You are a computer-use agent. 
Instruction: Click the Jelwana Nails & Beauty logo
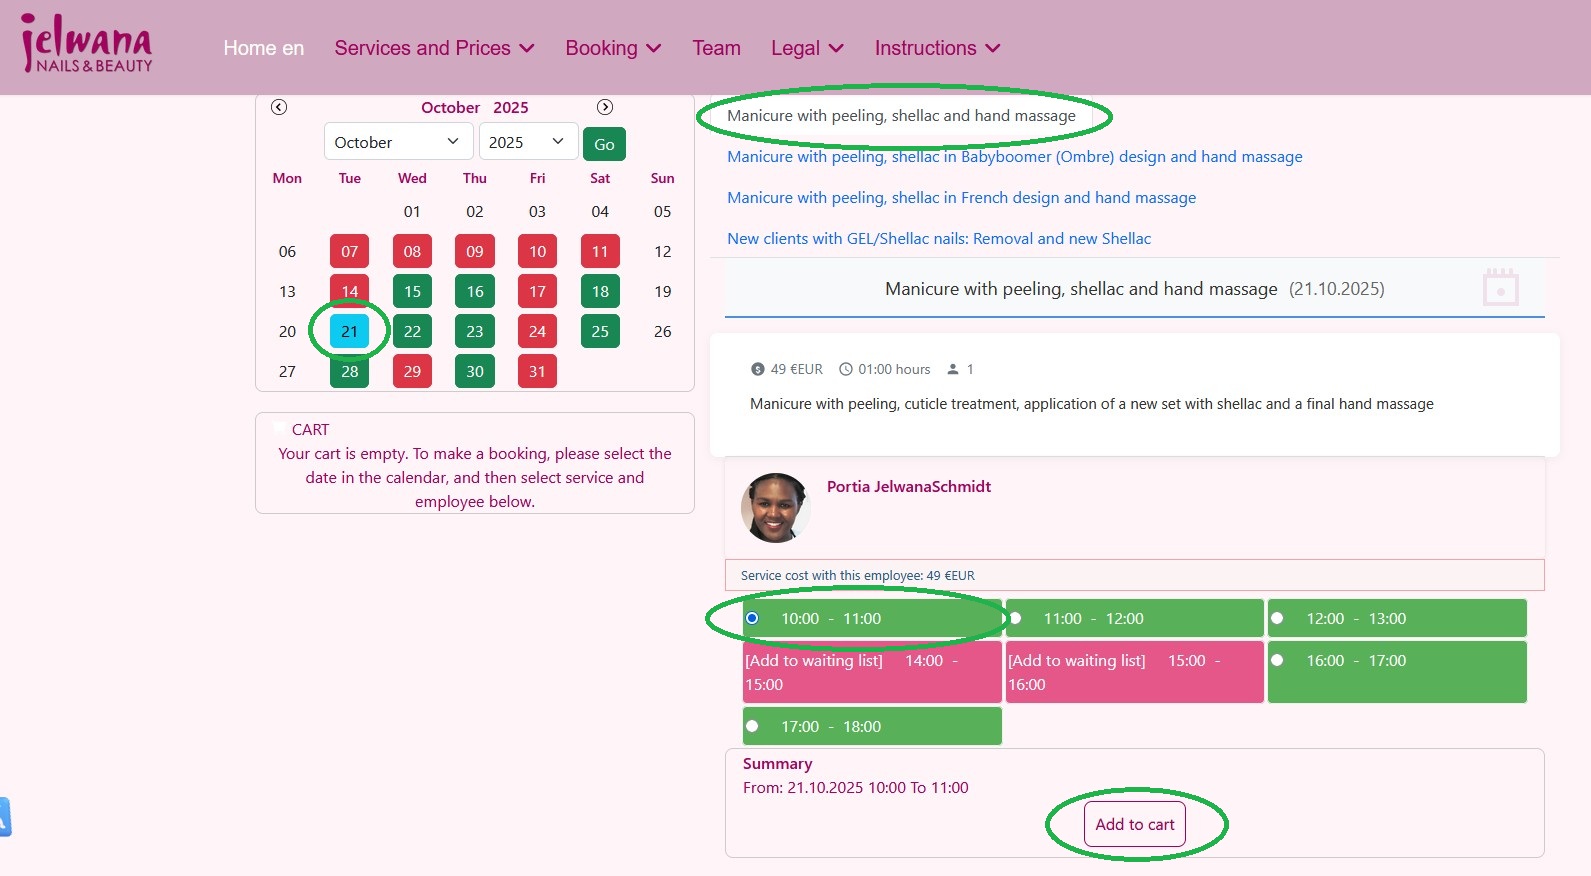87,46
